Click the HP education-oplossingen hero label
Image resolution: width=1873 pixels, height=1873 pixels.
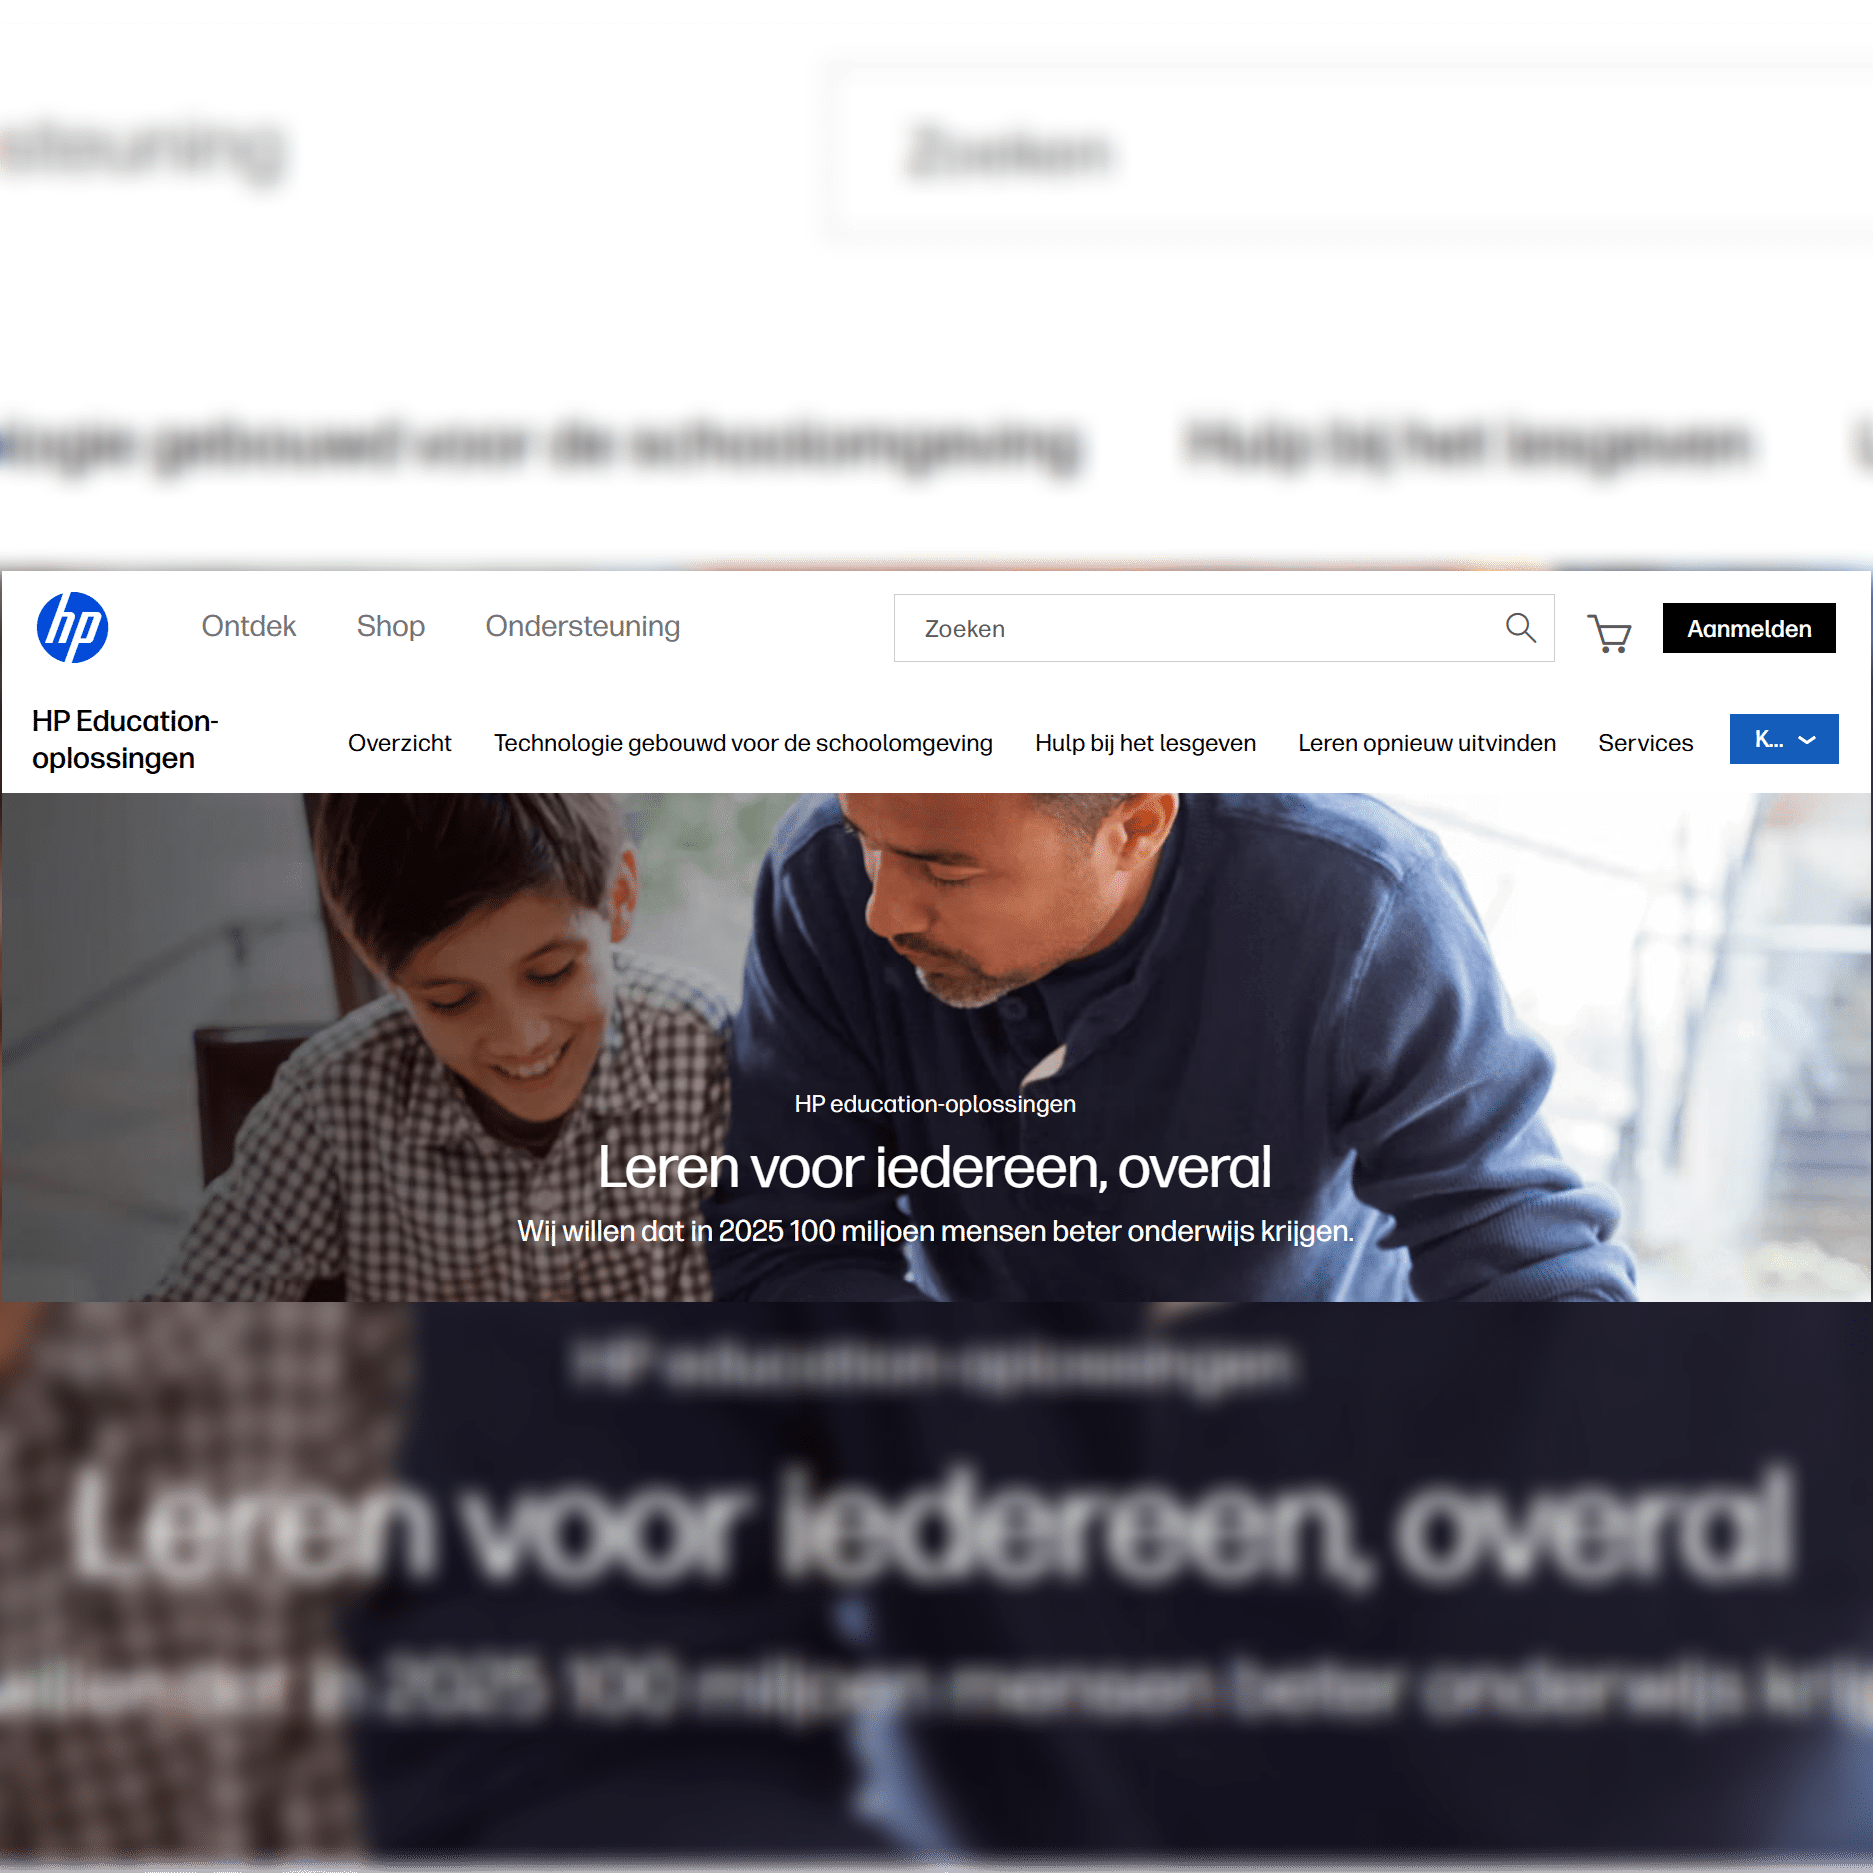pos(934,1103)
